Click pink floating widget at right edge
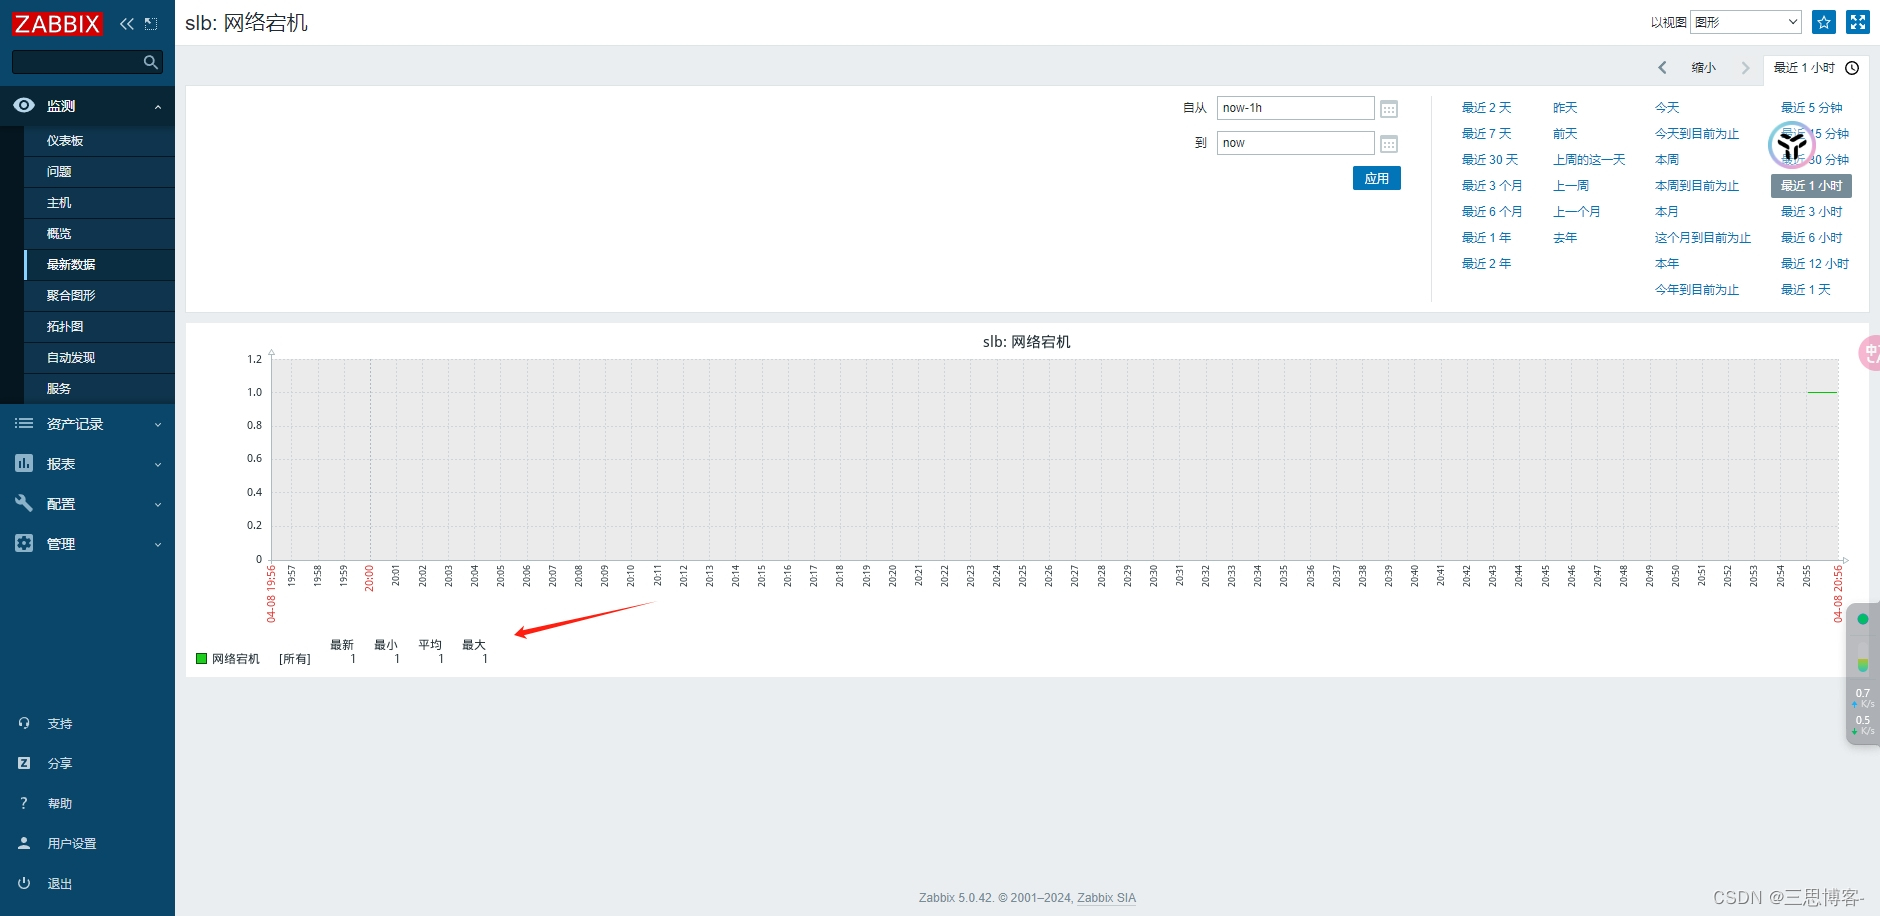Image resolution: width=1880 pixels, height=916 pixels. 1870,353
